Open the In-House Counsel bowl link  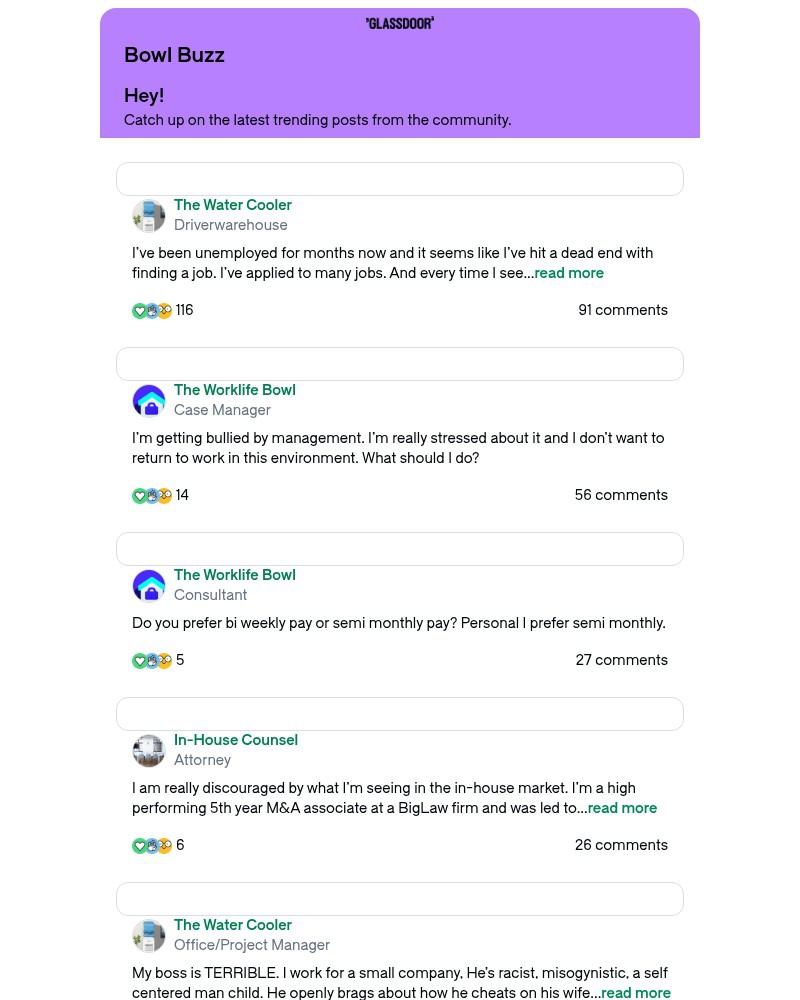[x=236, y=740]
